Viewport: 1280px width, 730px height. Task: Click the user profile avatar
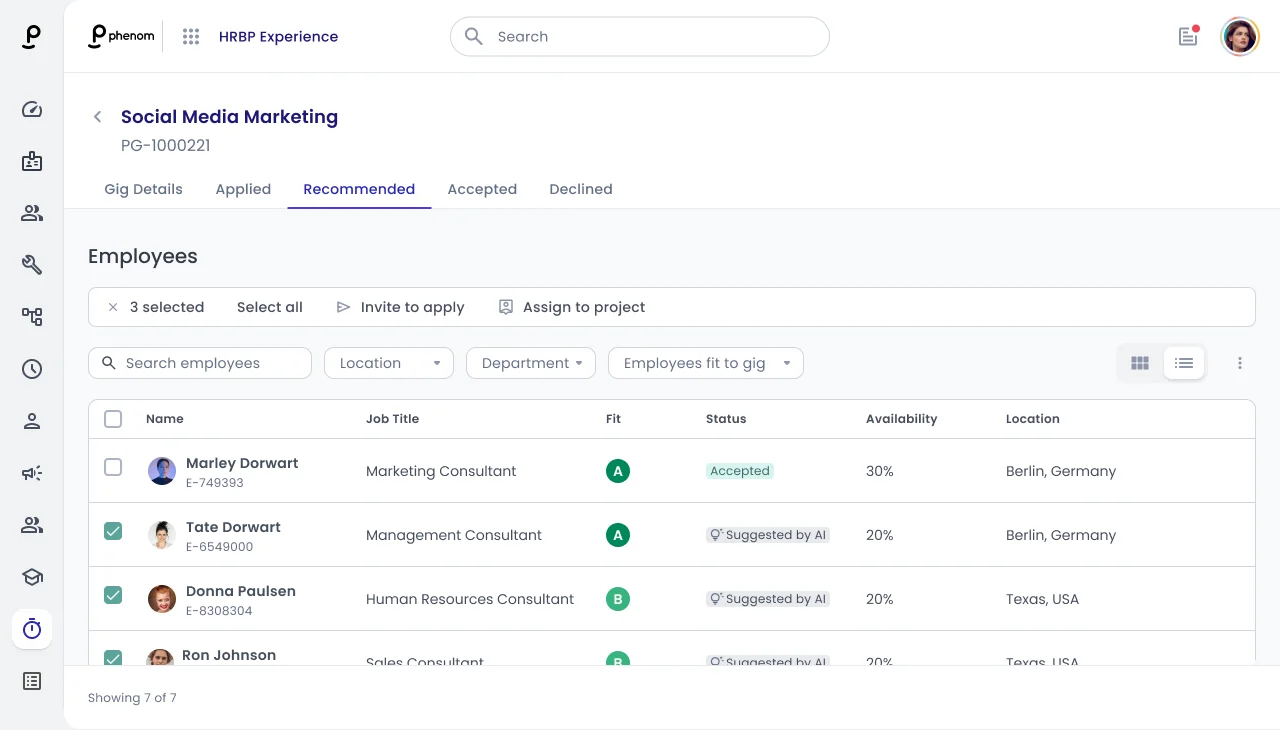(x=1240, y=37)
